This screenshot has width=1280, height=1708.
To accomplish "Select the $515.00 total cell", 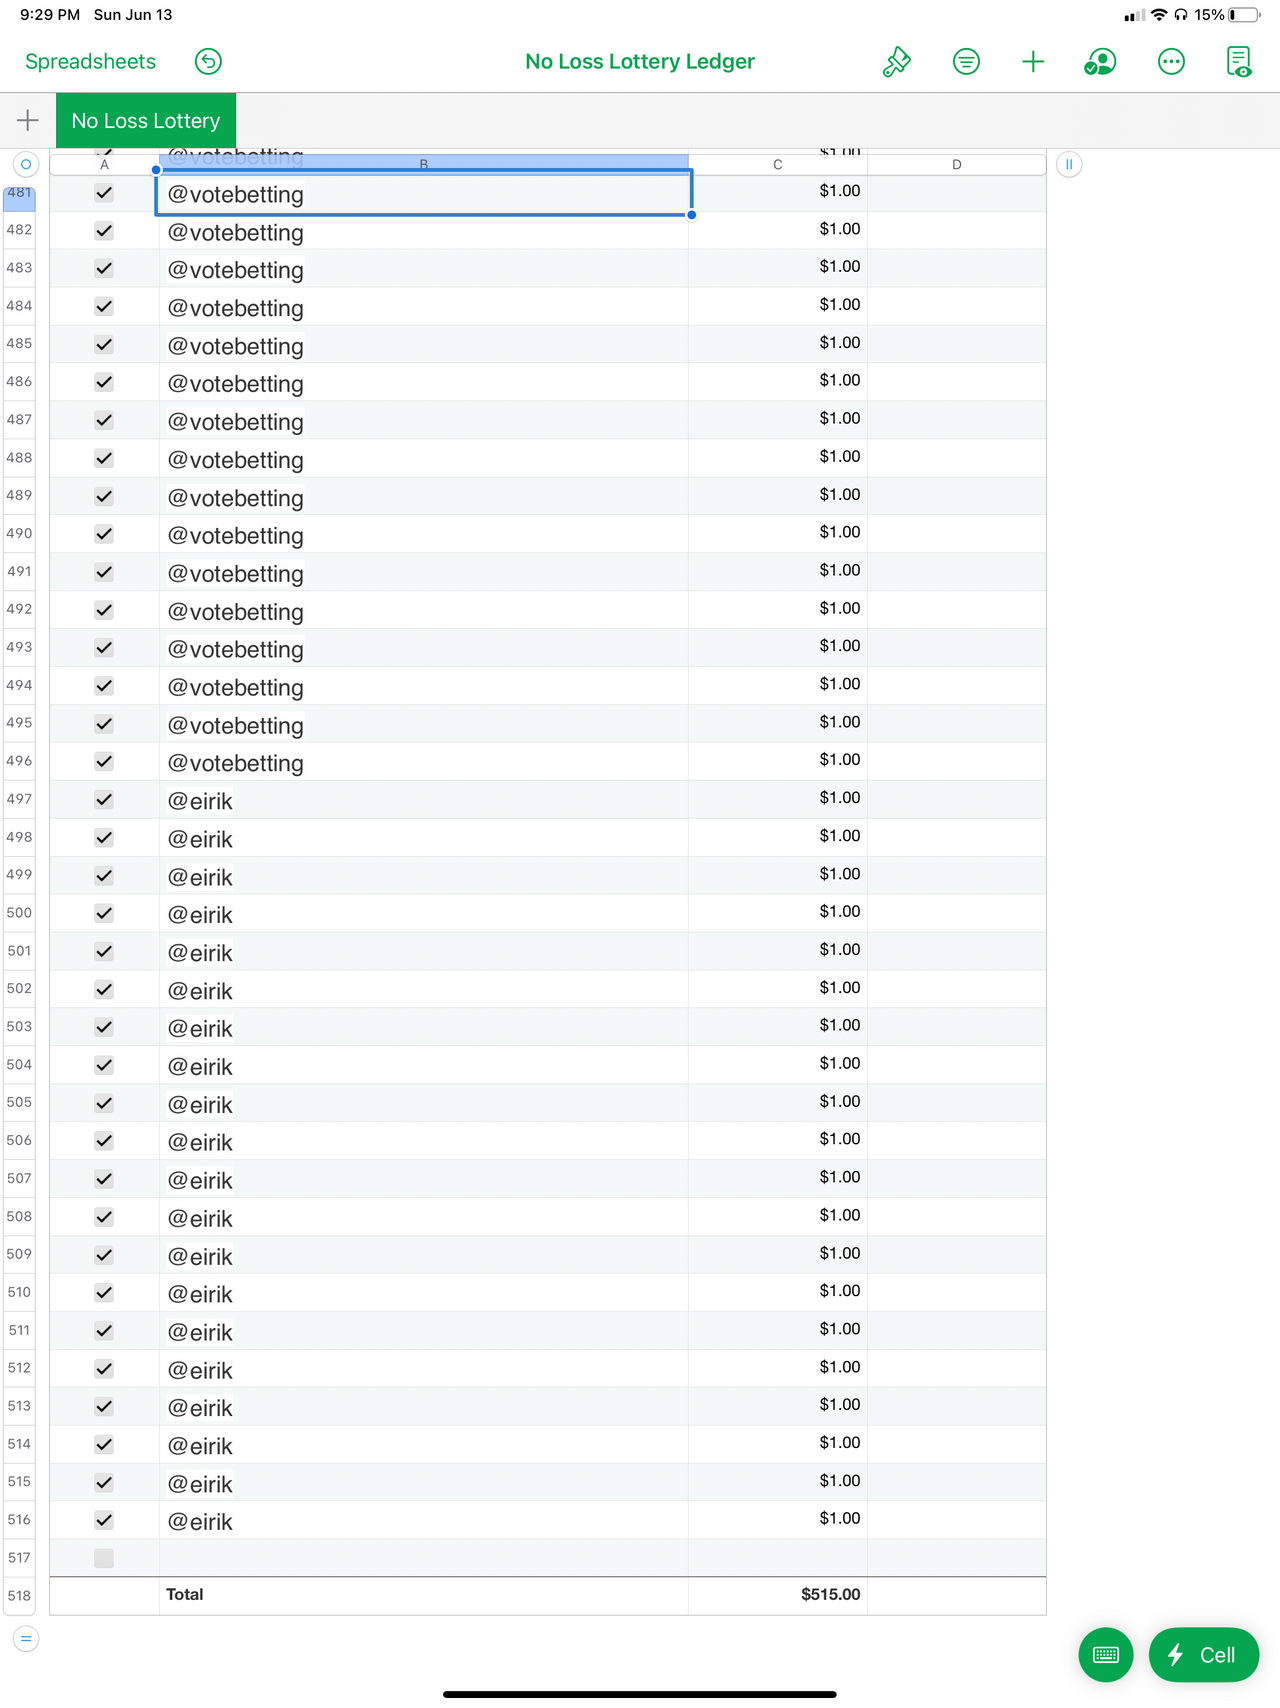I will pos(778,1596).
